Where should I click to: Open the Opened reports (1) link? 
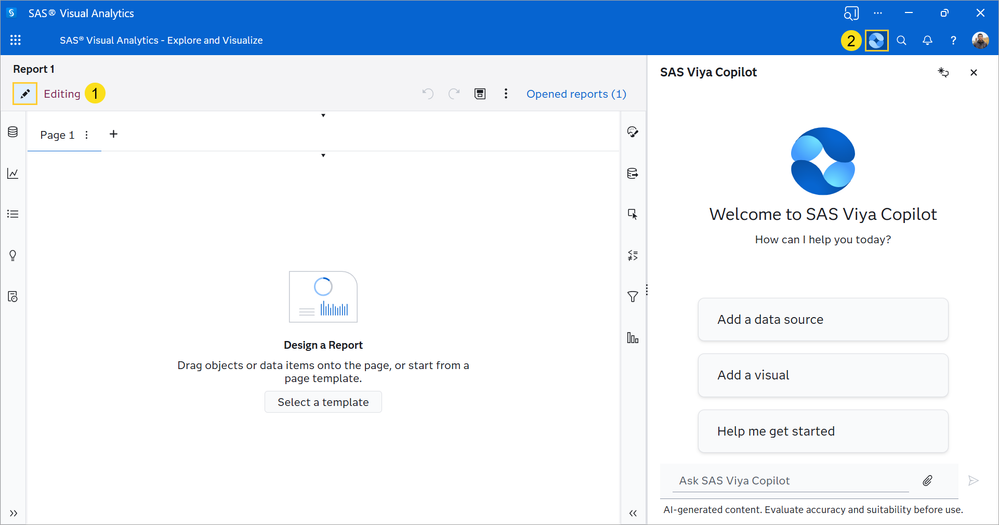(576, 94)
